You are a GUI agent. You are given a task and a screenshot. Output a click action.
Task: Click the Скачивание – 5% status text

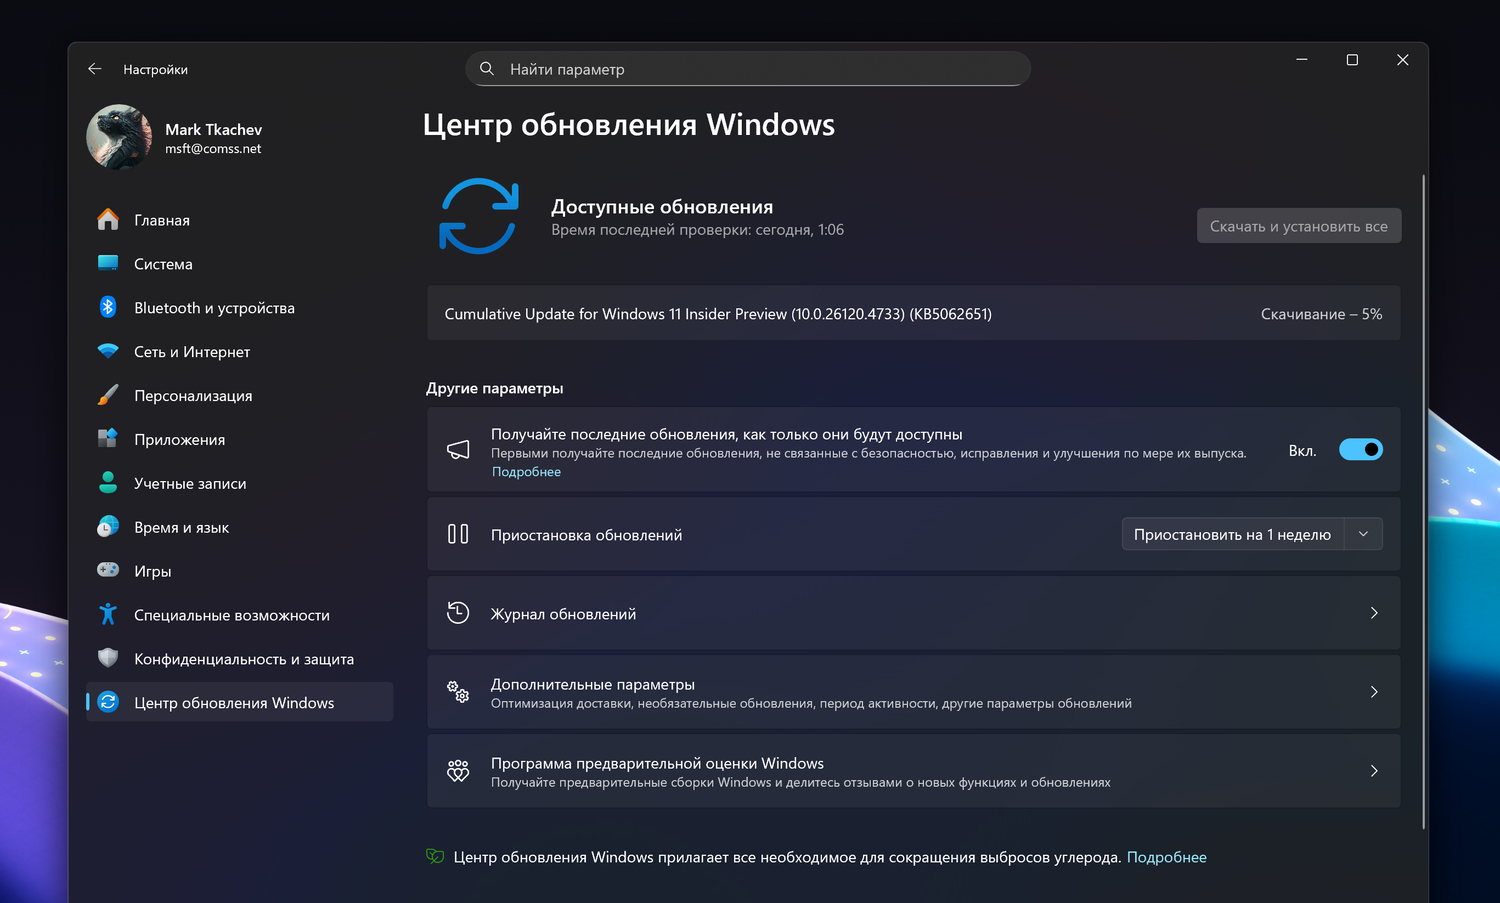click(x=1321, y=314)
